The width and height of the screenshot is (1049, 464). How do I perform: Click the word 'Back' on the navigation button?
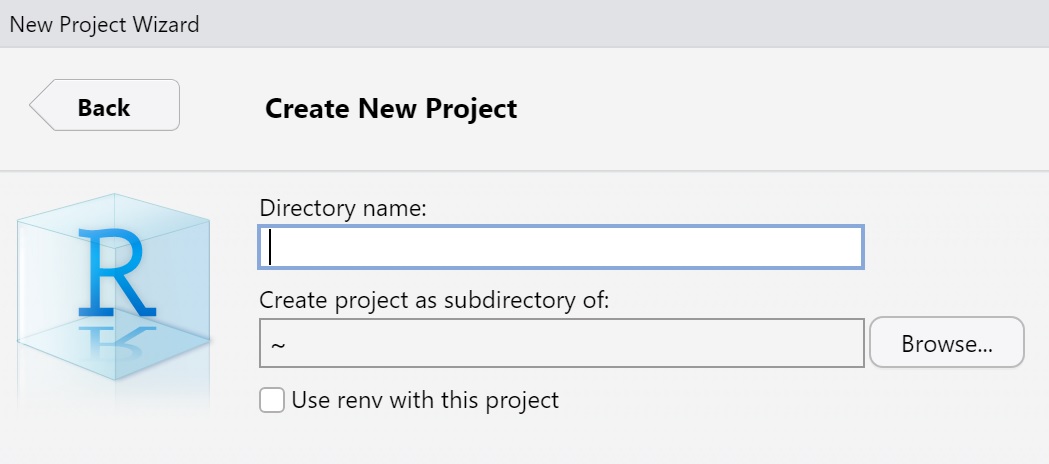pyautogui.click(x=104, y=107)
